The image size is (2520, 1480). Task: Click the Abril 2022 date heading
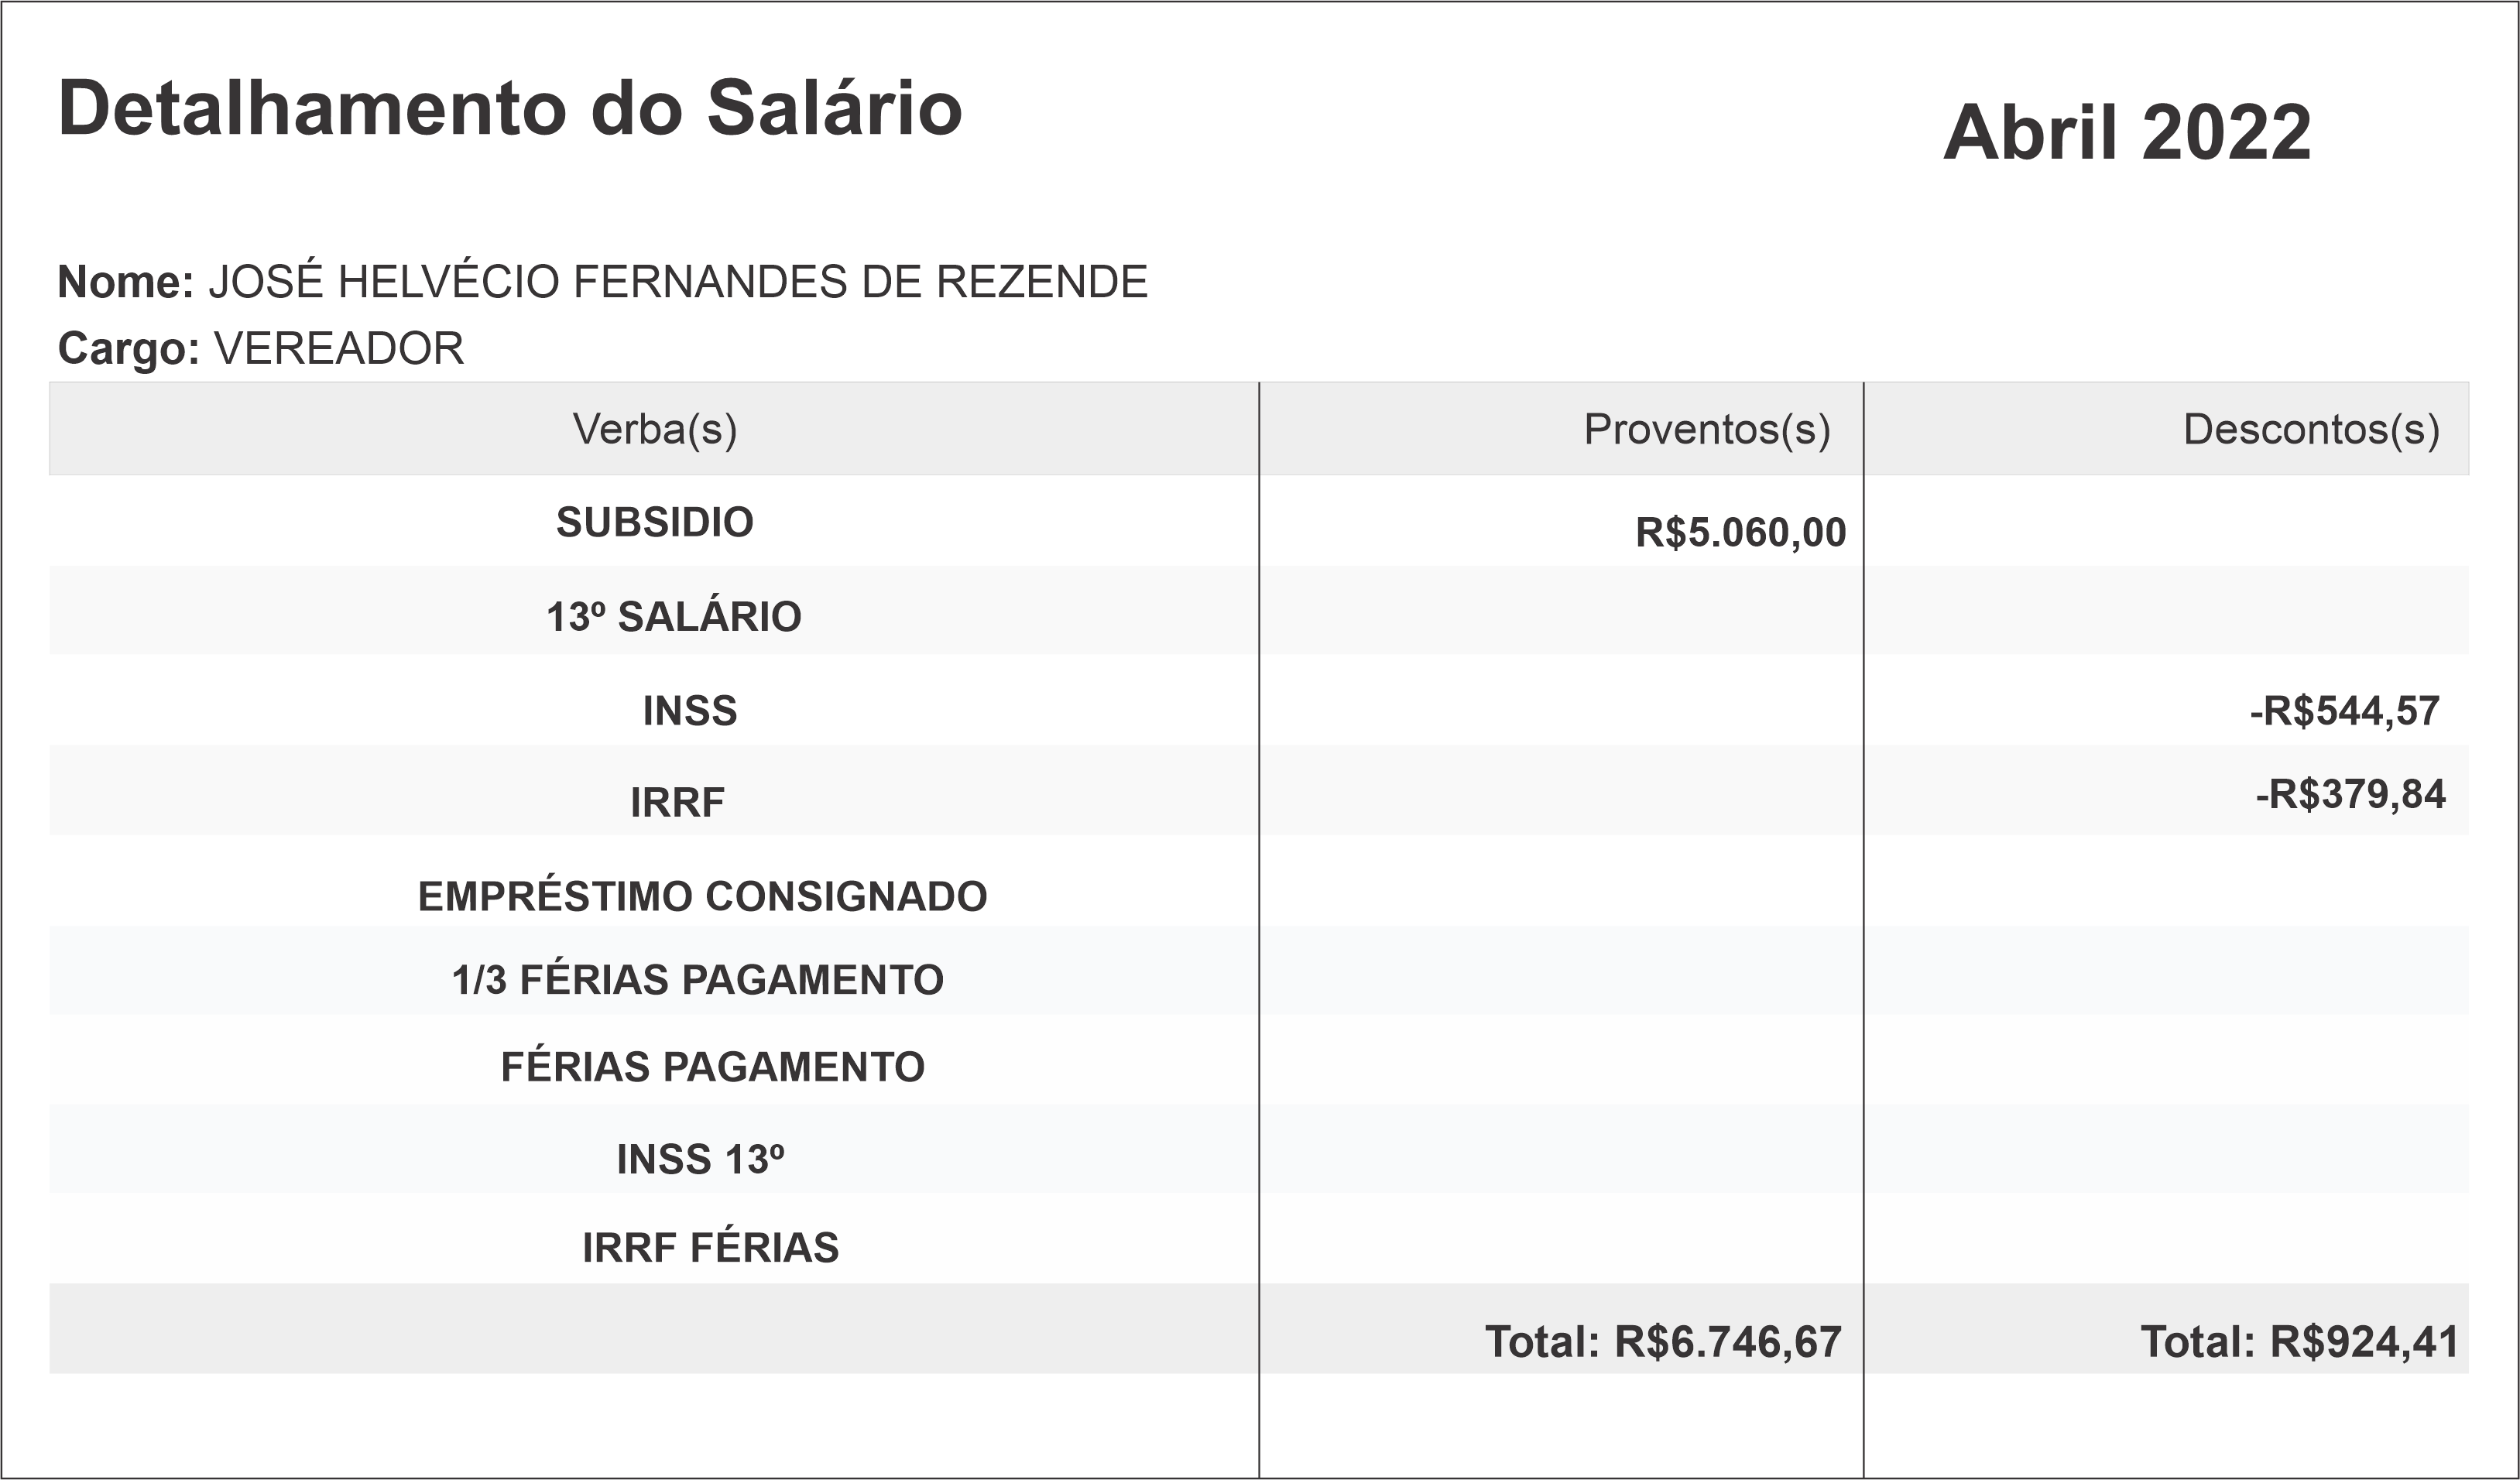pyautogui.click(x=2127, y=132)
